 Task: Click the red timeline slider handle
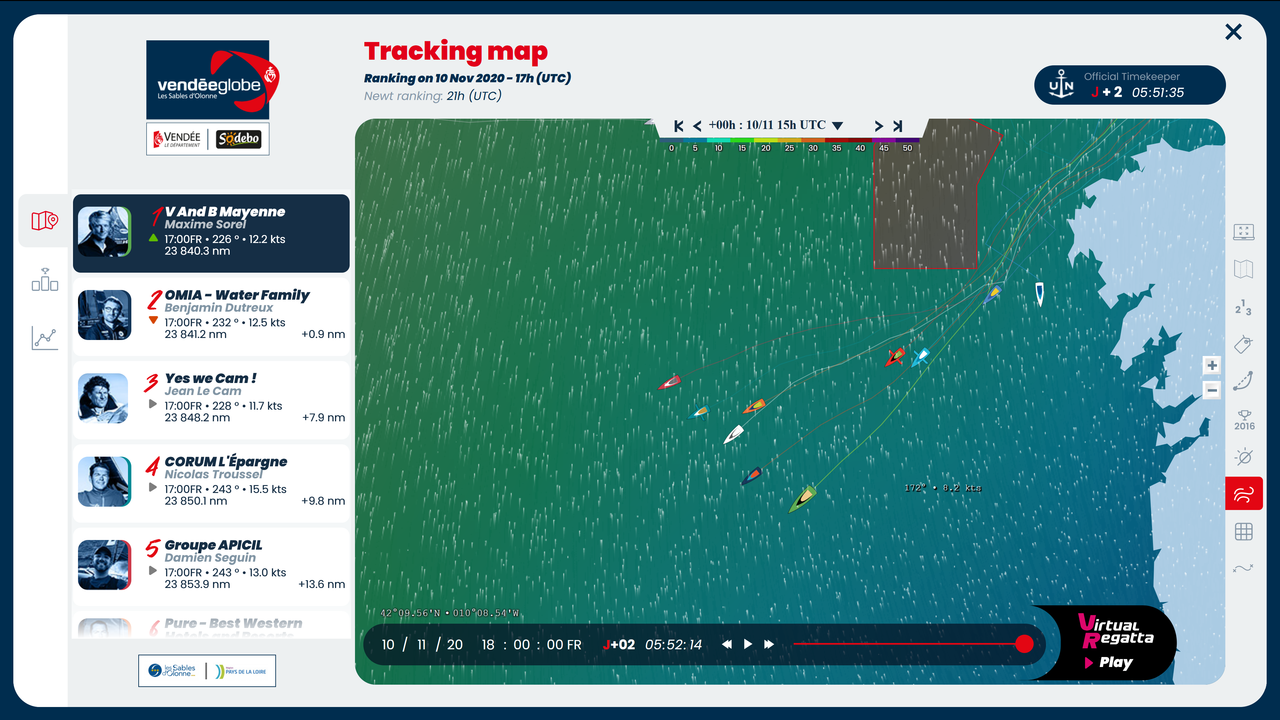(x=1024, y=644)
